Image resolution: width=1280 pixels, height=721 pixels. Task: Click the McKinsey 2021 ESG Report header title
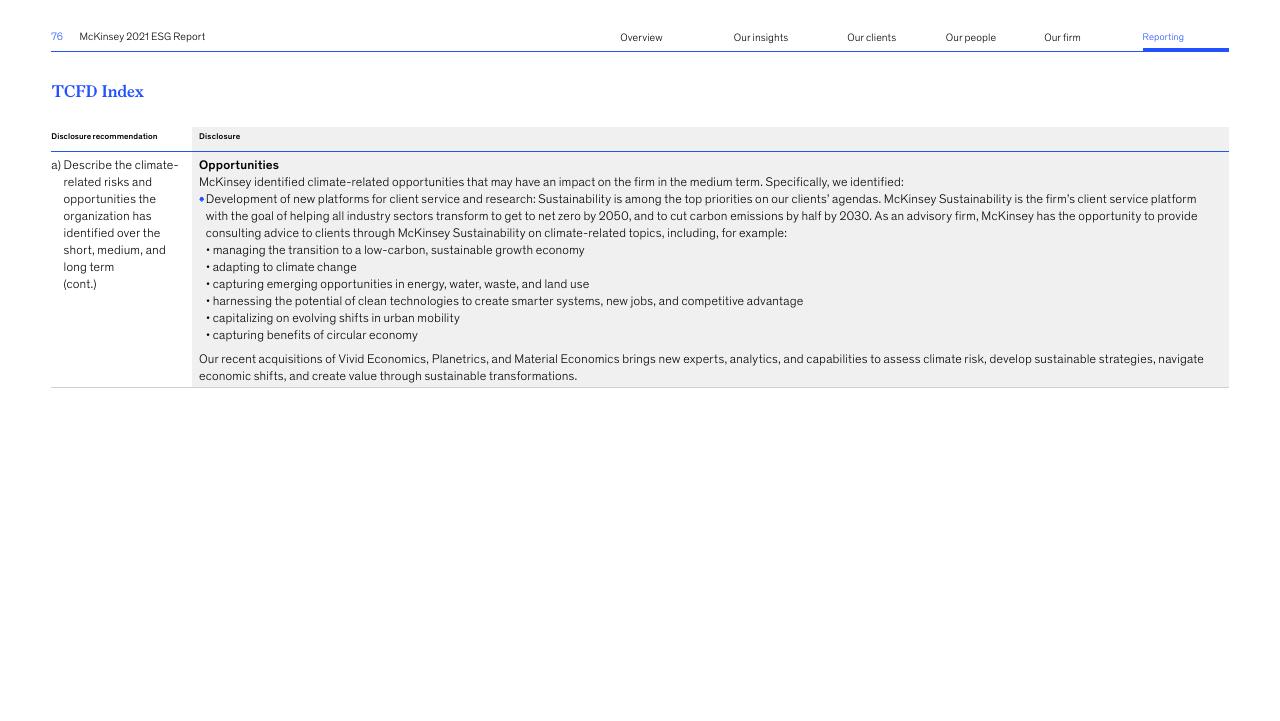pos(142,37)
